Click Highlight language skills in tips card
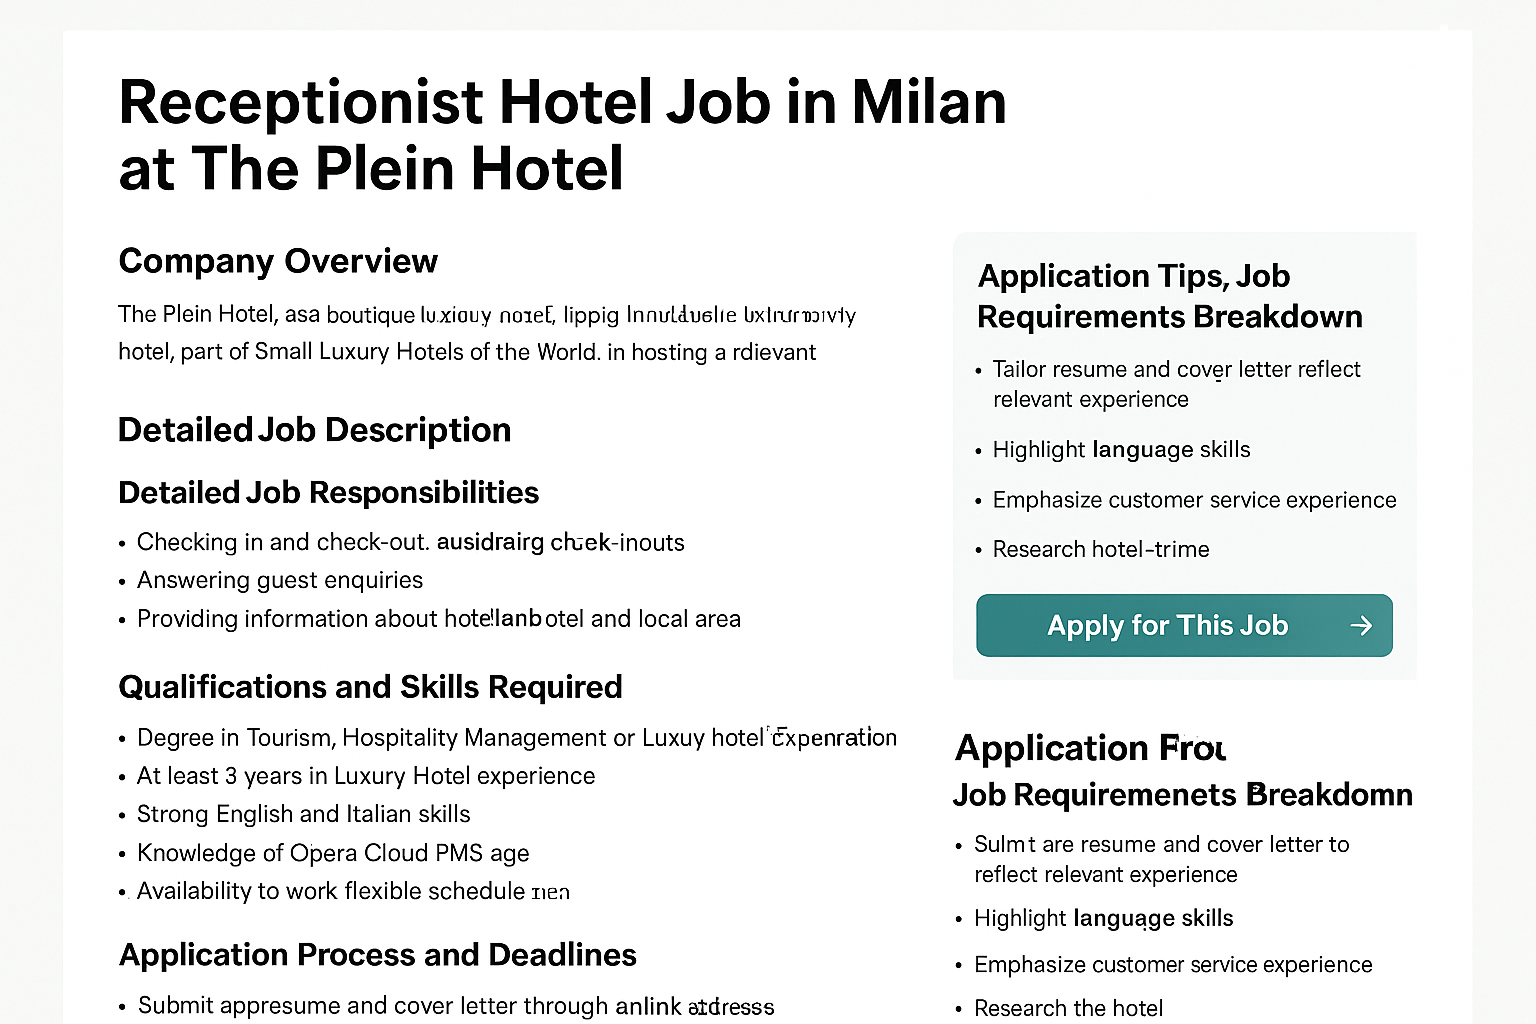 point(1122,450)
